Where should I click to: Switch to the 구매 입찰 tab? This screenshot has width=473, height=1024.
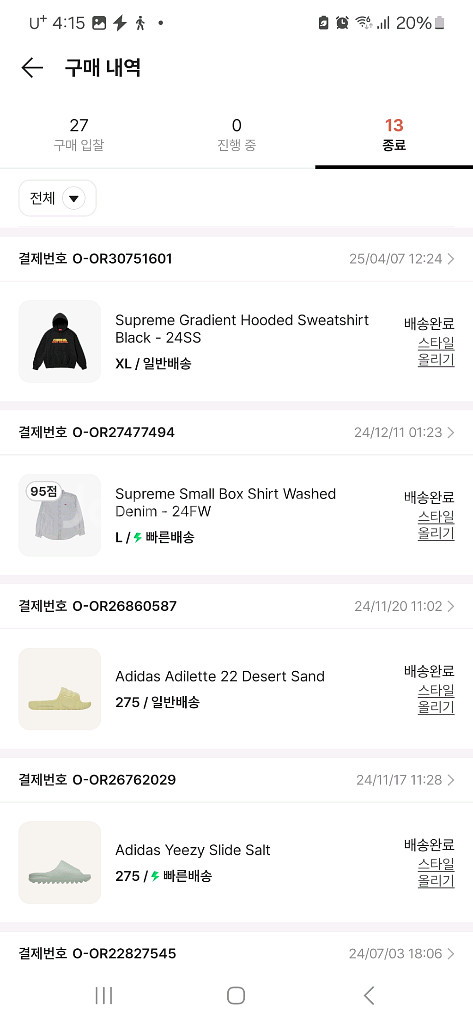coord(78,135)
